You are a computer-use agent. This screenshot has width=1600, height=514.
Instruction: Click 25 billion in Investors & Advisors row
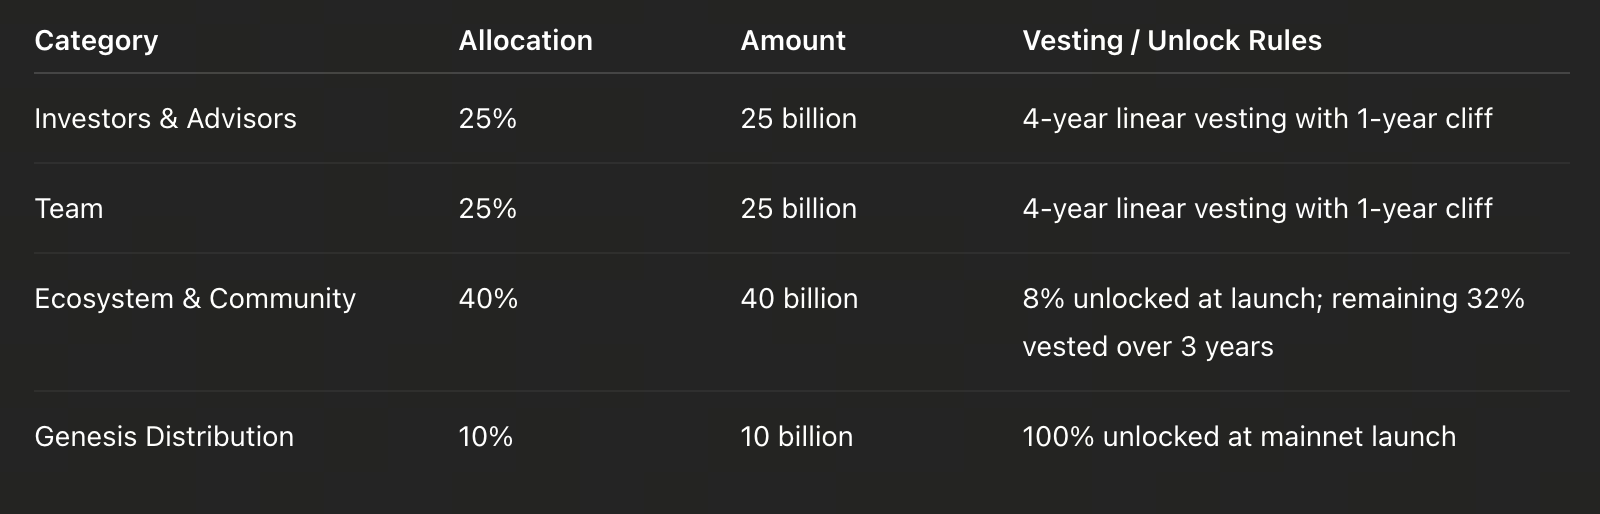click(x=798, y=119)
